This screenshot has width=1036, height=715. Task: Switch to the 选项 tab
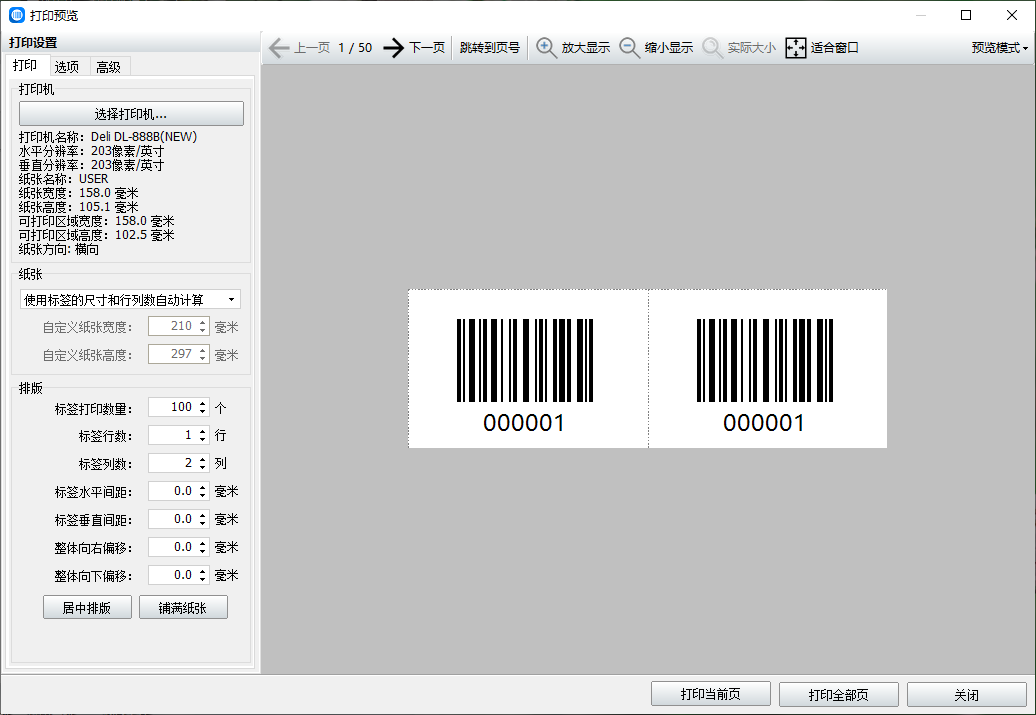pos(67,67)
